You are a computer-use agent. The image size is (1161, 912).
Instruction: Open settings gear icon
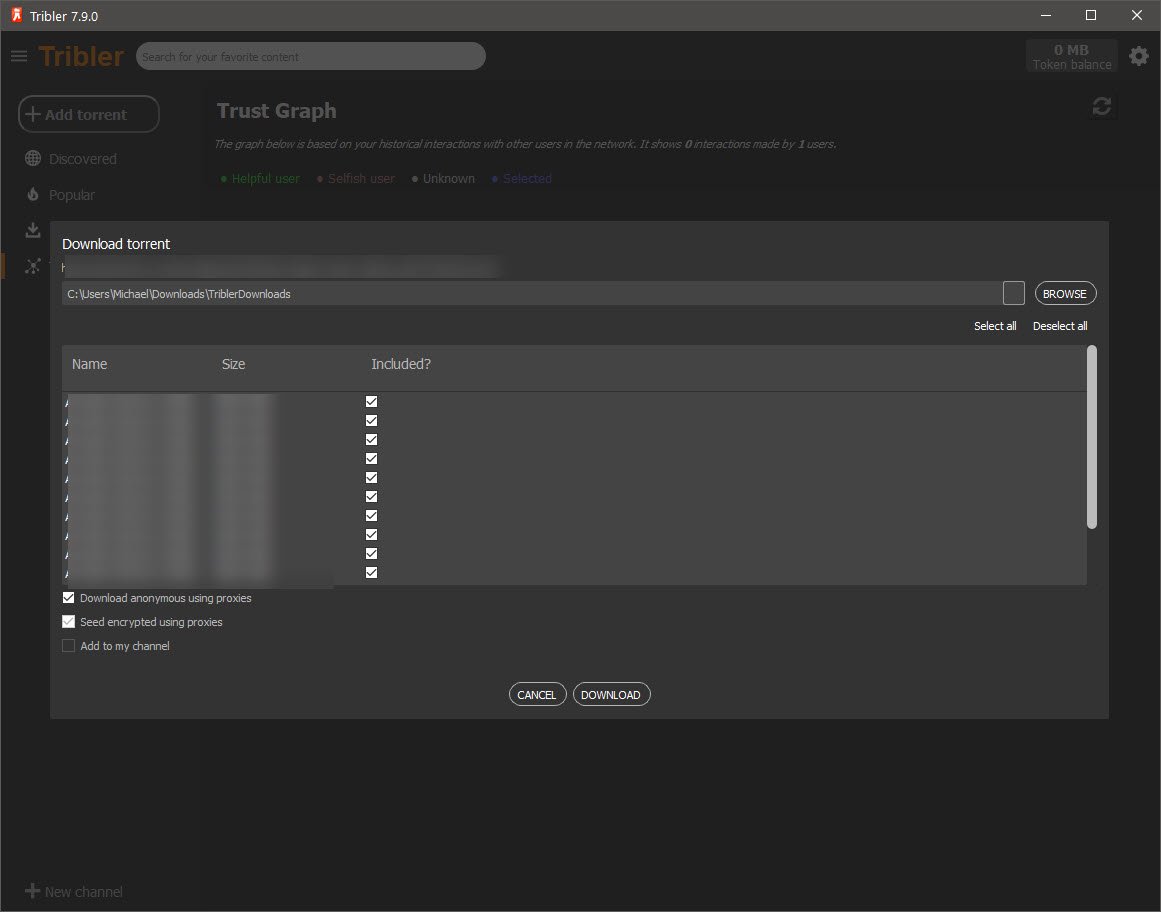[x=1139, y=56]
